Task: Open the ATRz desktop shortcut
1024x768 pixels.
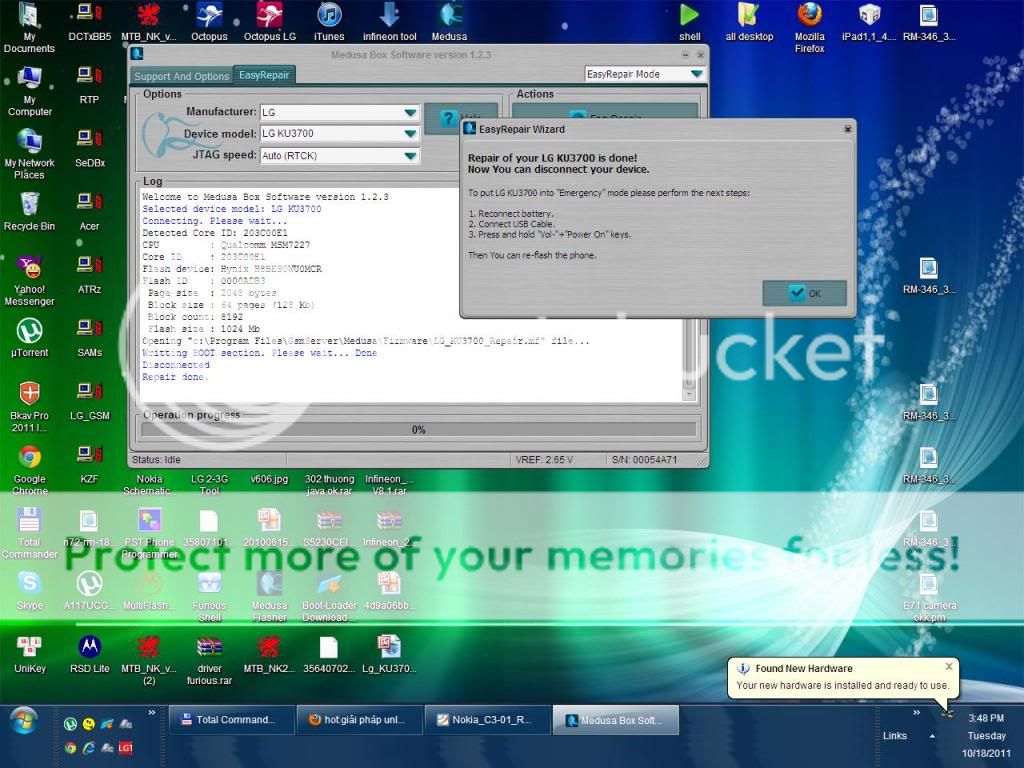Action: [89, 275]
